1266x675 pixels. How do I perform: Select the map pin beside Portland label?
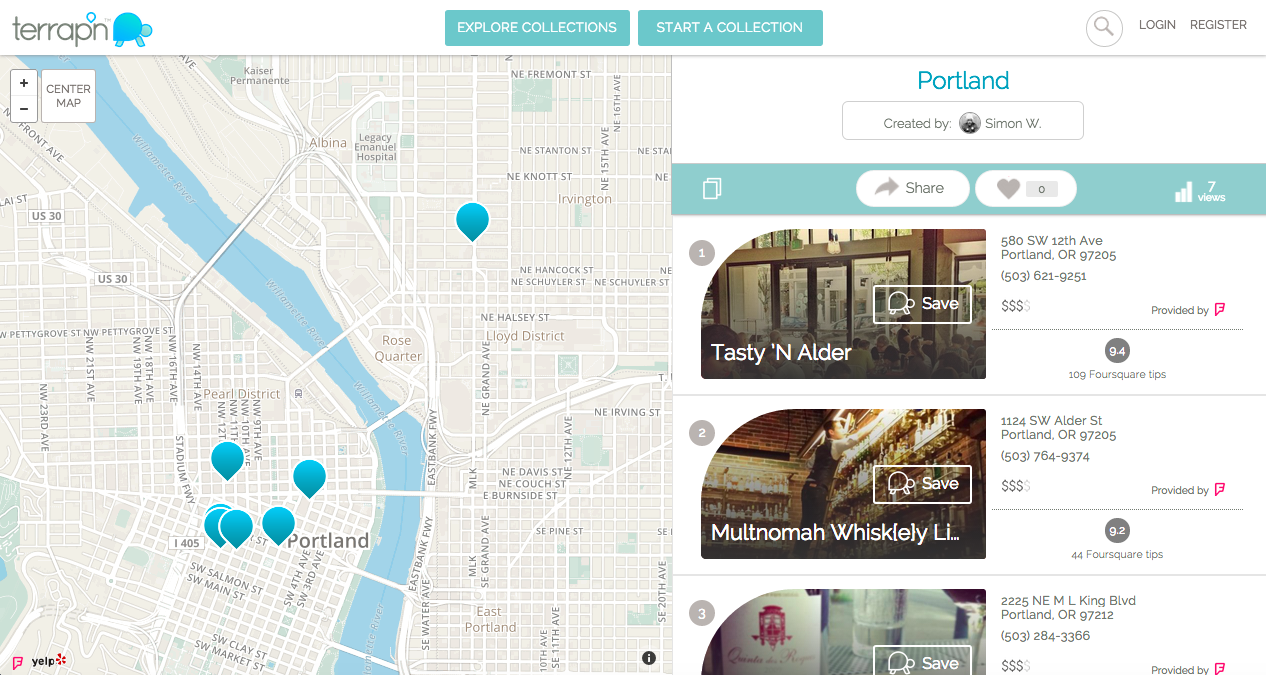tap(278, 524)
